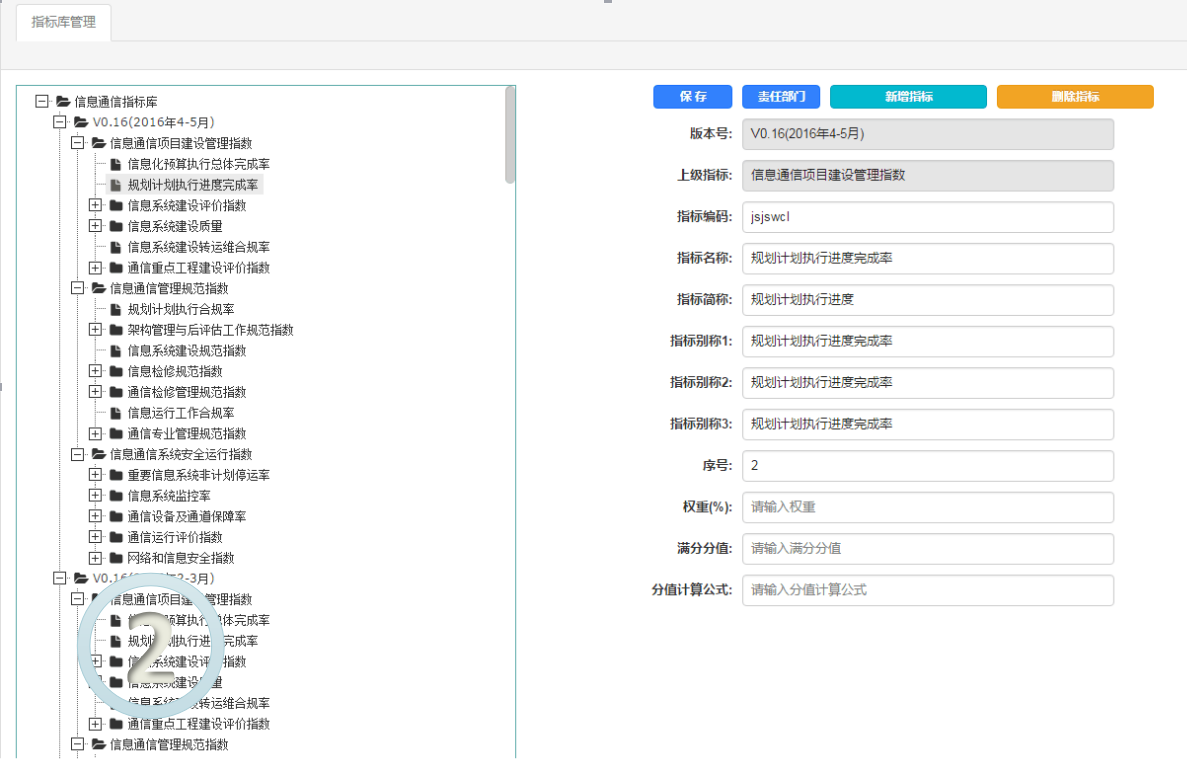Select 规划计划执行合规率 in the tree
The height and width of the screenshot is (765, 1187).
[181, 309]
